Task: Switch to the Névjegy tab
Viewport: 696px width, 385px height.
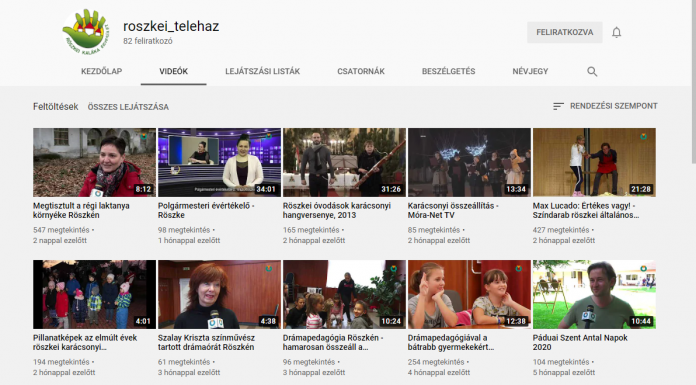Action: pos(530,71)
